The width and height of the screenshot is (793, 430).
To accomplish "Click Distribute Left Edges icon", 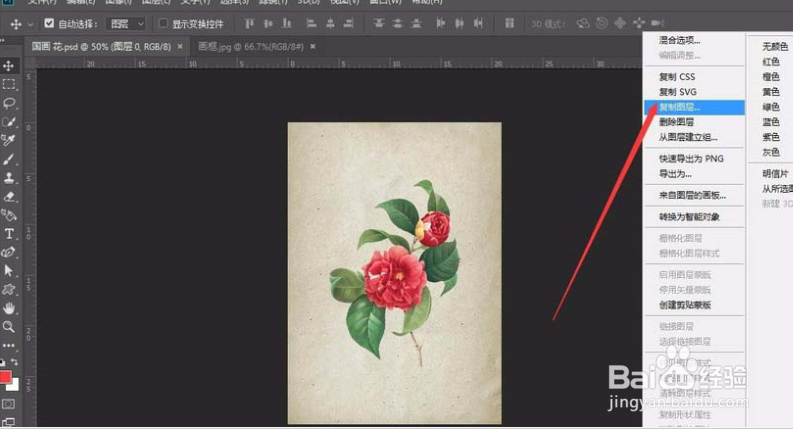I will (x=440, y=23).
